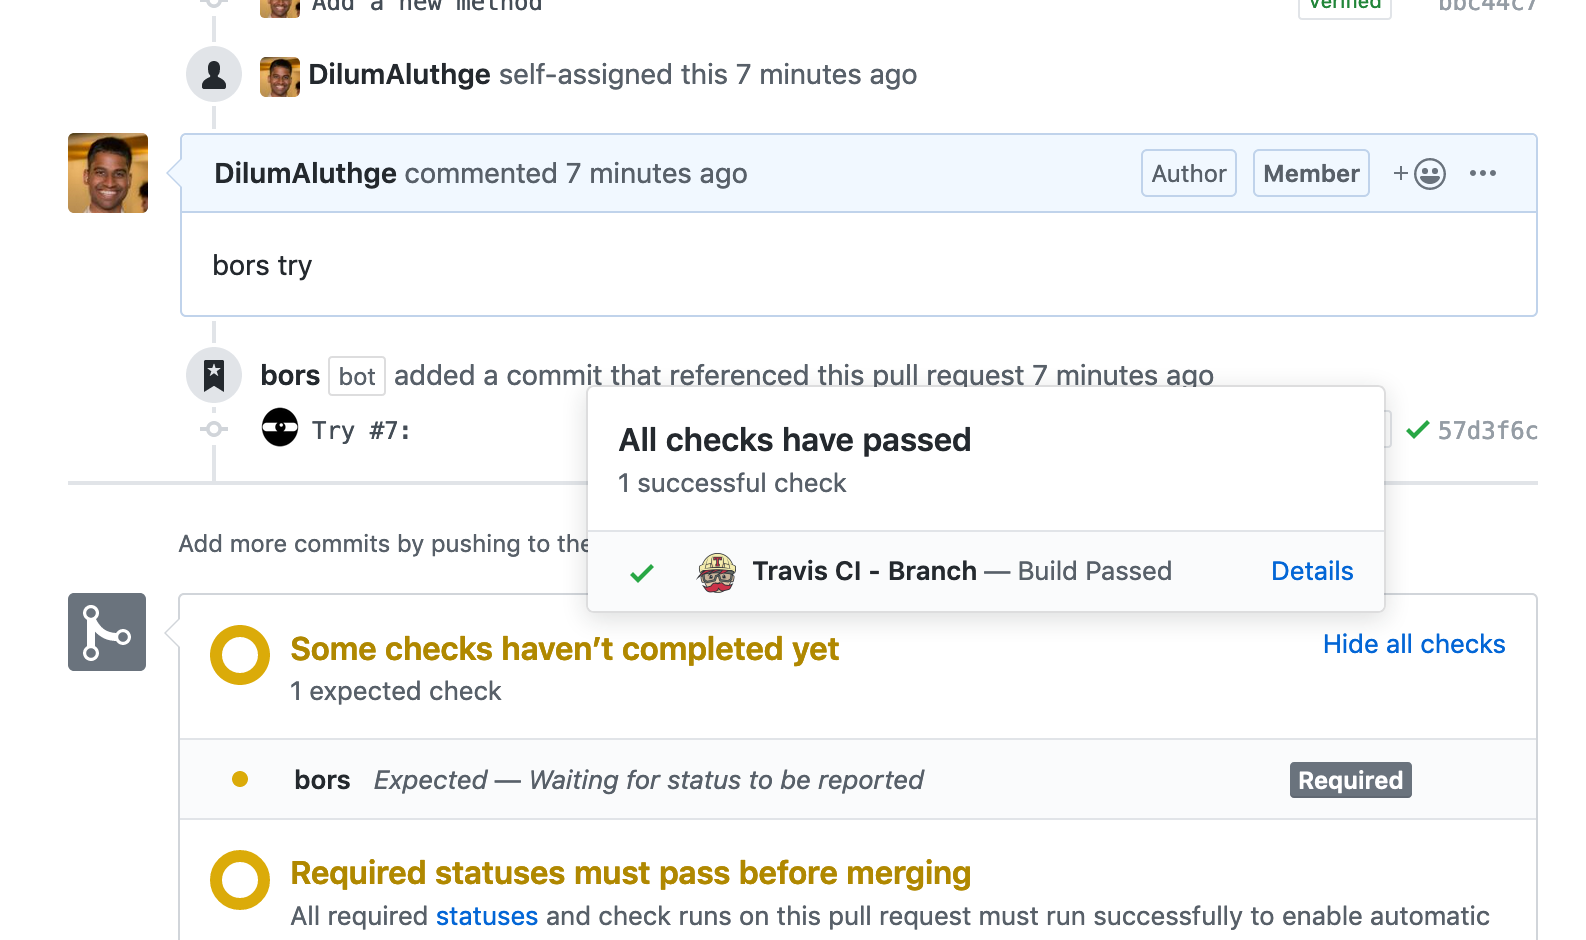Click the small avatar next to self-assigned event
Screen dimensions: 1586x940
click(280, 76)
